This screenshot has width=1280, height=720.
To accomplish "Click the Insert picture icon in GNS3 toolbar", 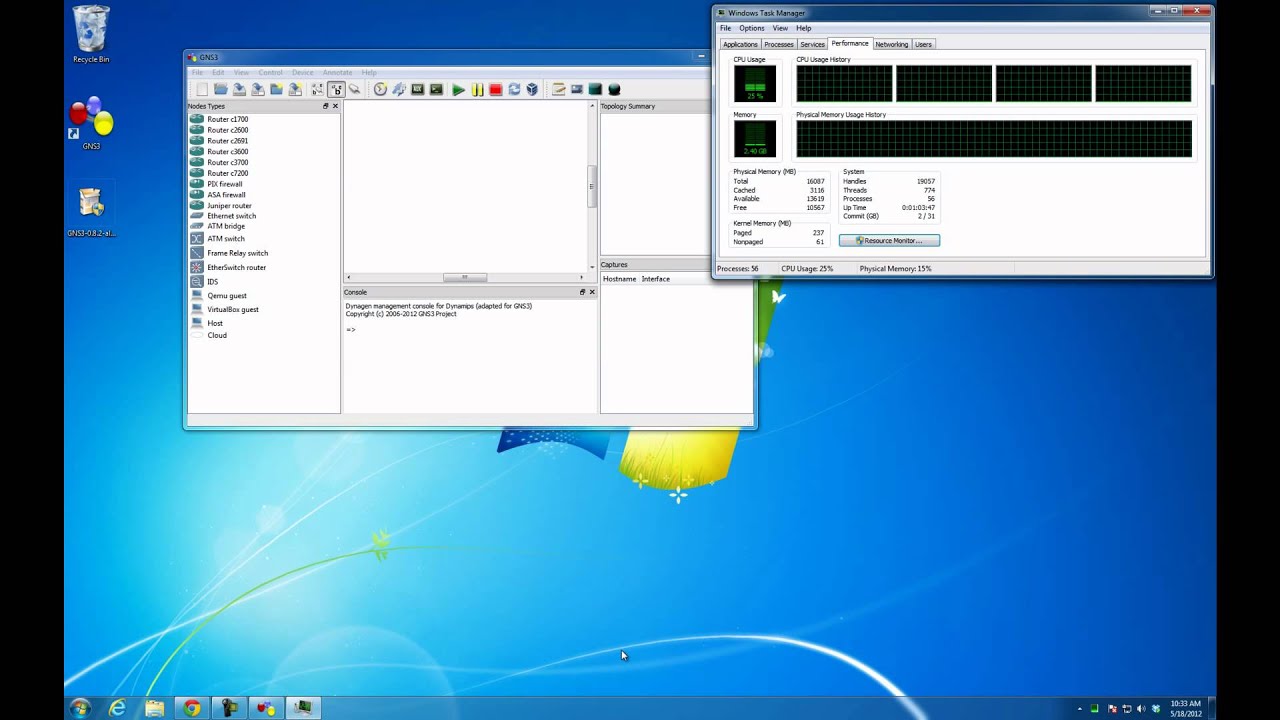I will point(577,89).
